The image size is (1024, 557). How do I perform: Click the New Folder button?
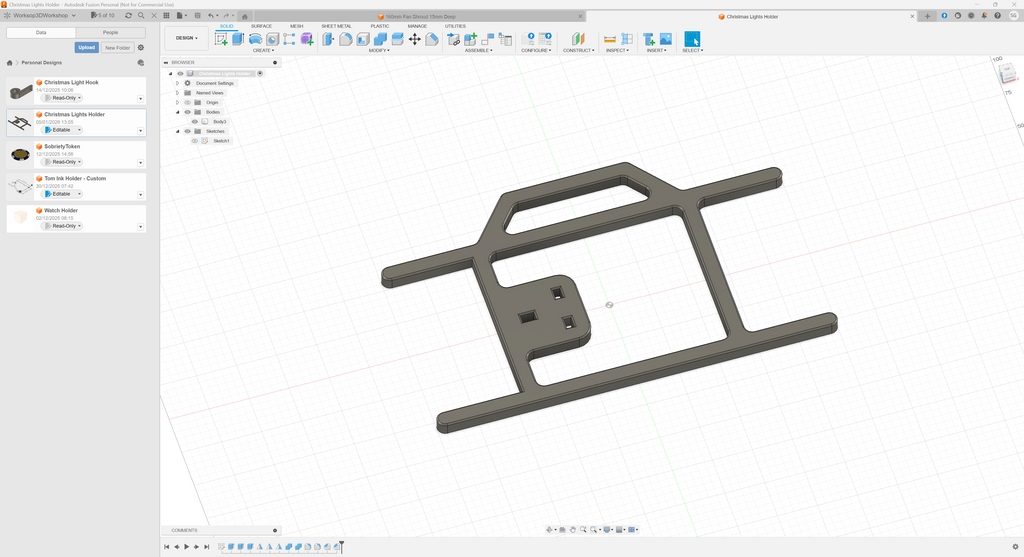(118, 48)
